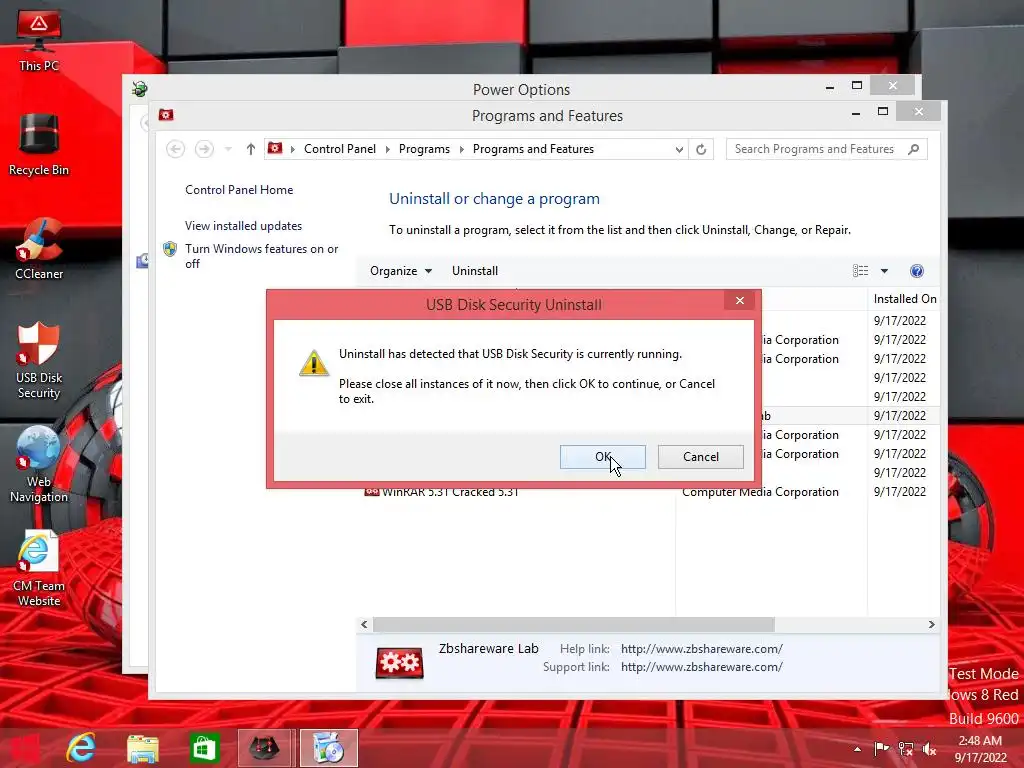1024x768 pixels.
Task: Launch CCleaner from the desktop
Action: [x=39, y=249]
